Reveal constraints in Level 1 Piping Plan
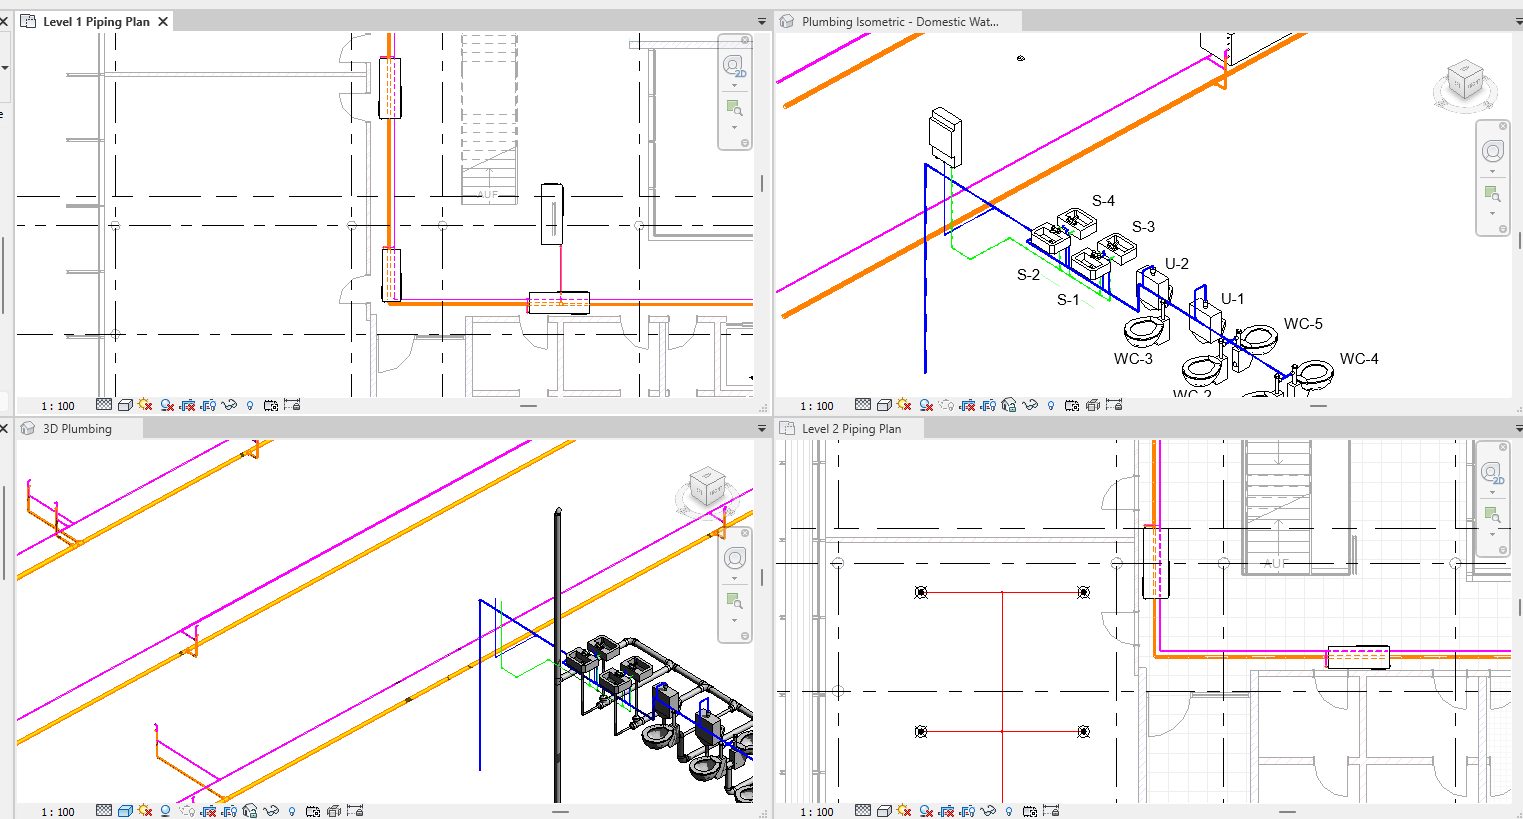The width and height of the screenshot is (1523, 819). pyautogui.click(x=292, y=405)
